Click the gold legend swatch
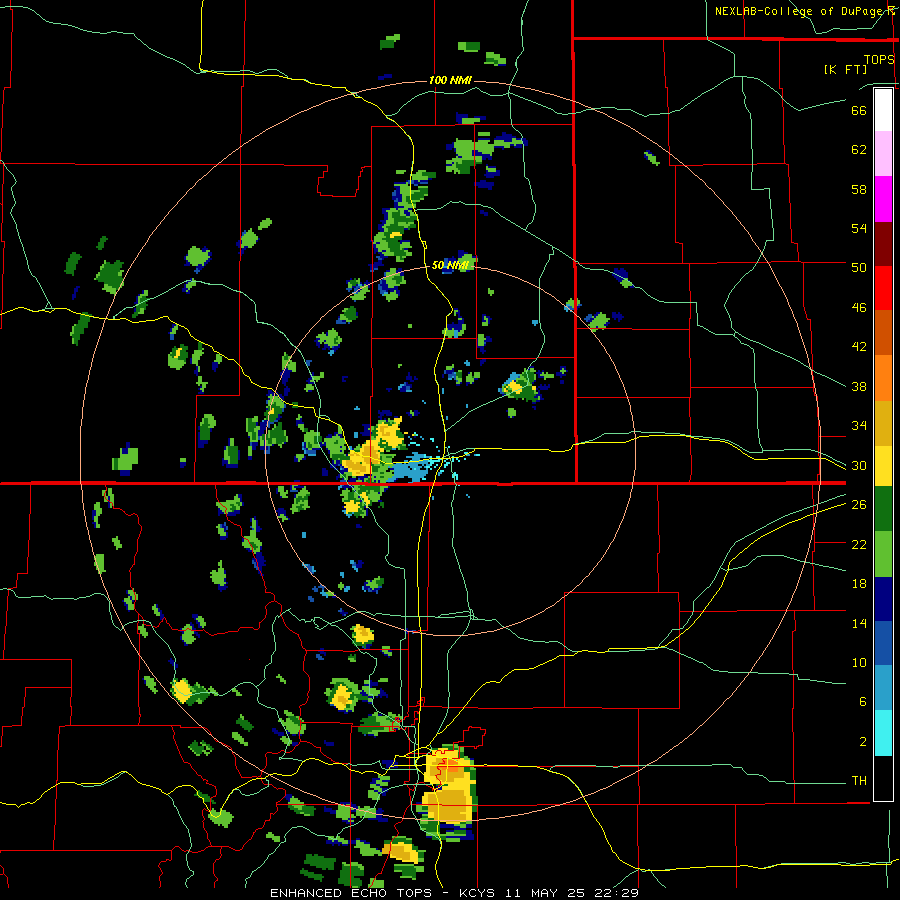The width and height of the screenshot is (900, 900). pyautogui.click(x=883, y=422)
